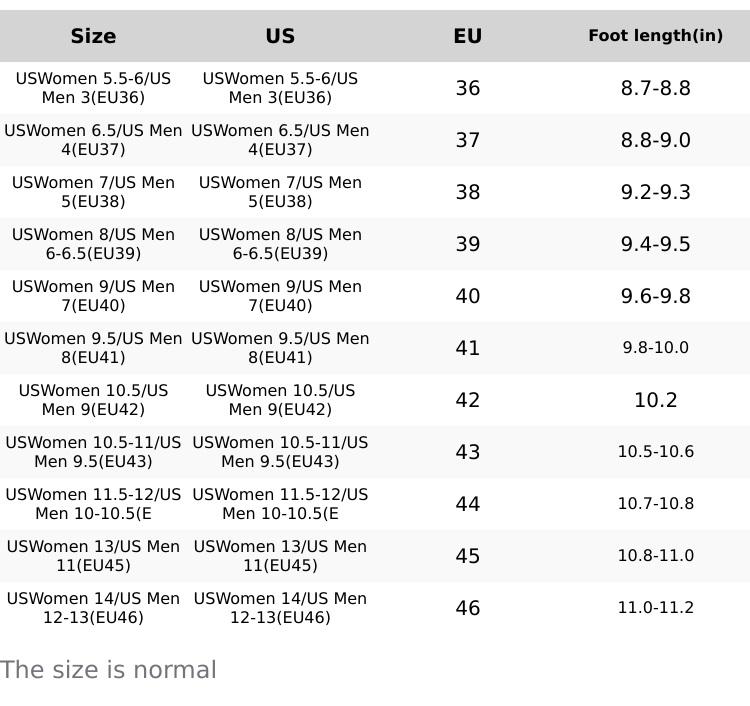Select EU size 37 cell
The width and height of the screenshot is (750, 706).
point(467,140)
